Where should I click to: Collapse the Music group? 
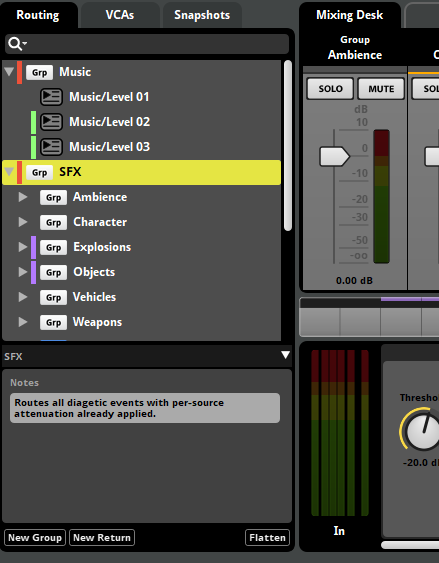pos(9,71)
